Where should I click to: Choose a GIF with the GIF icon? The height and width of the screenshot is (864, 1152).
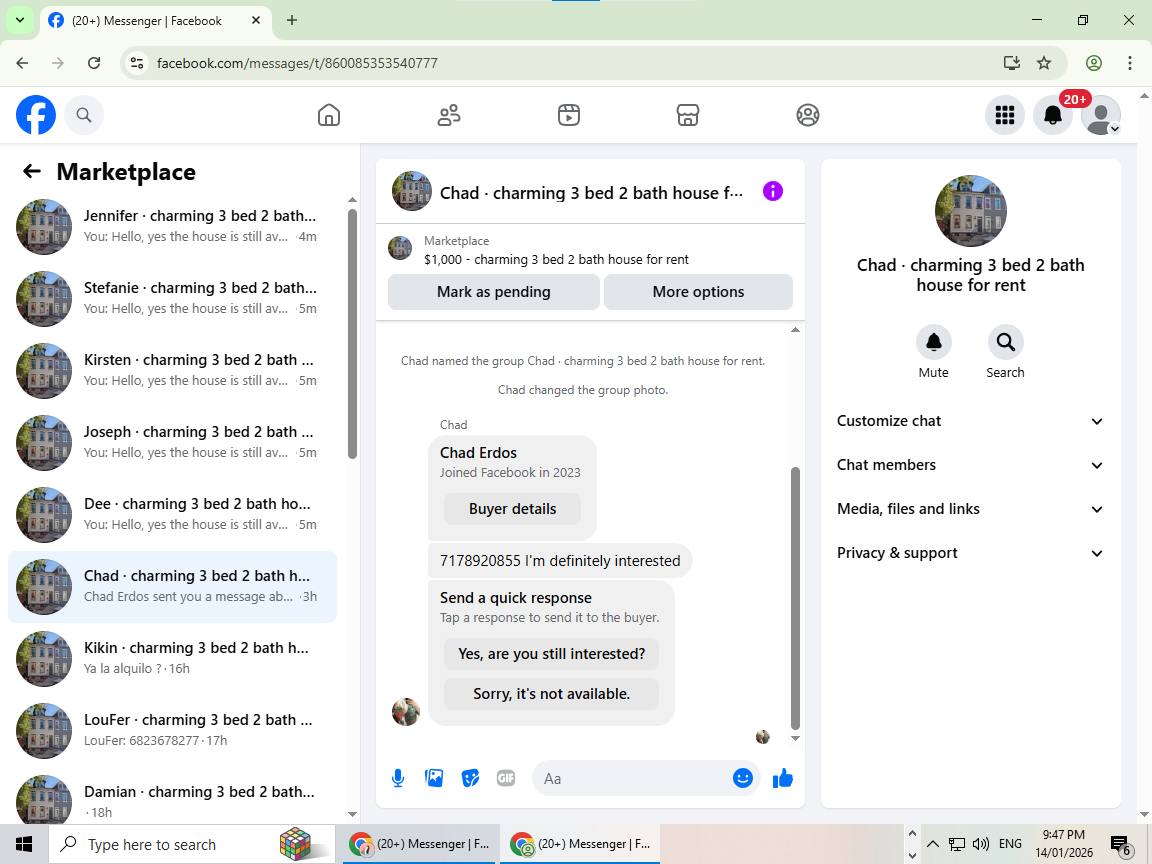point(505,778)
